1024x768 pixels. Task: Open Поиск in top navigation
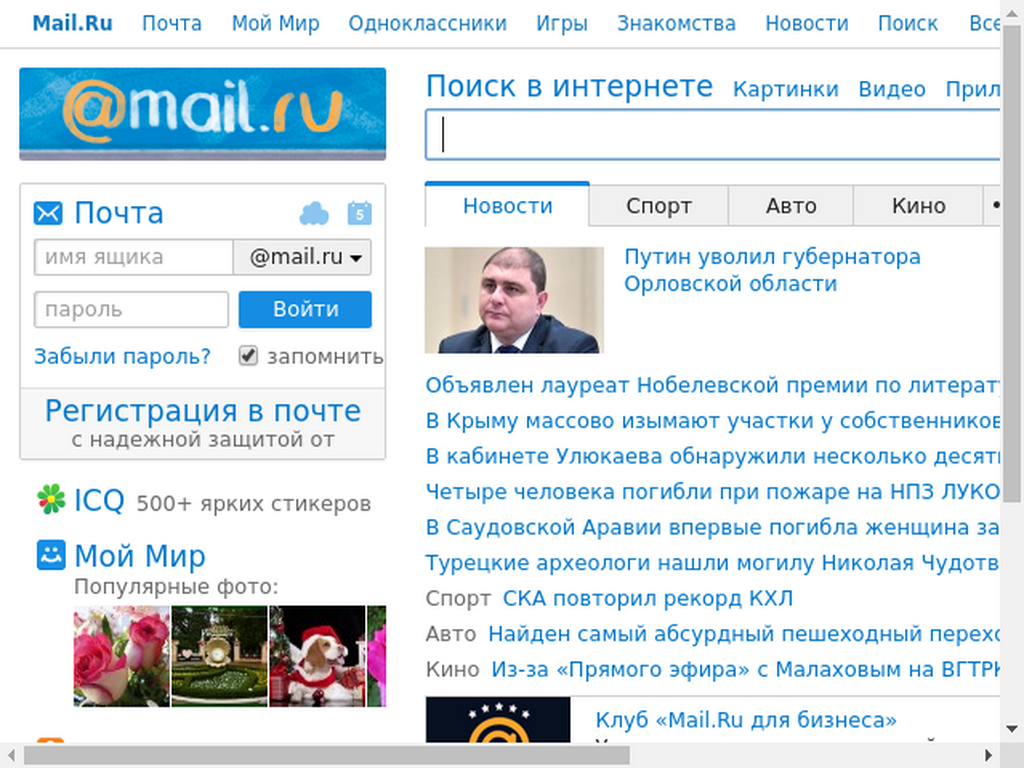coord(908,24)
